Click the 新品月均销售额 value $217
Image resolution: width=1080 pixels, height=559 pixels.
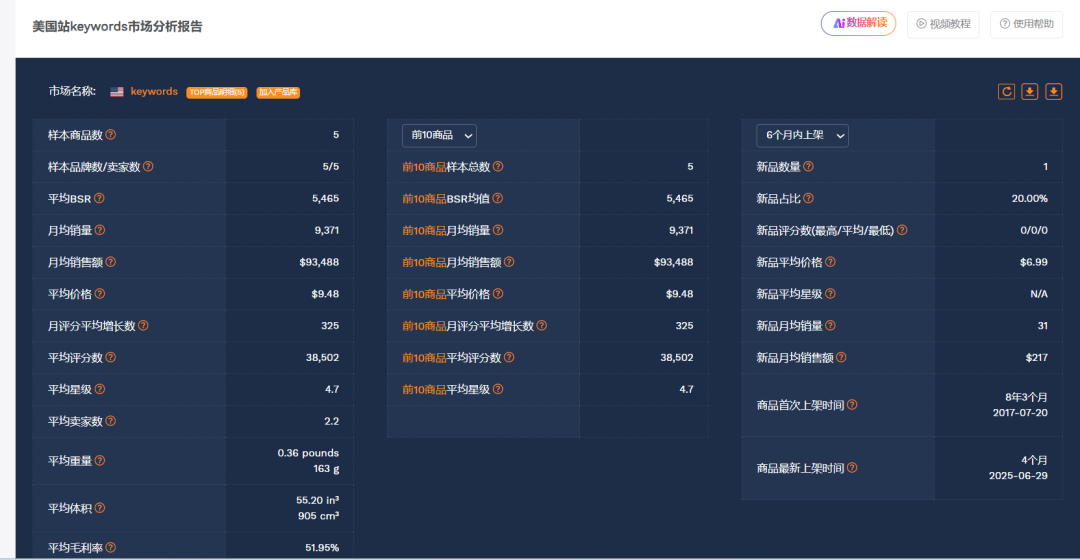pyautogui.click(x=1037, y=357)
